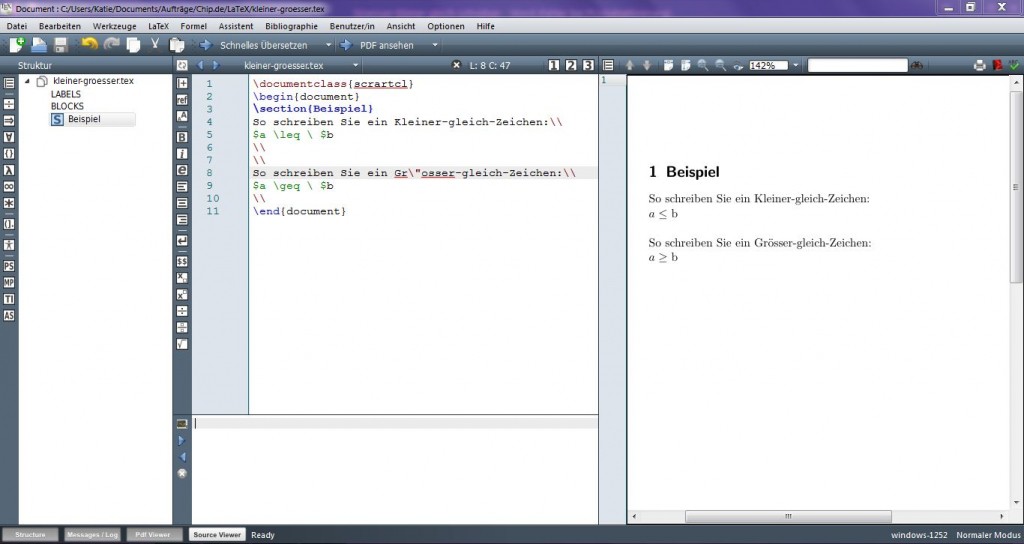Toggle the Messages / Log panel button
1024x544 pixels.
pos(92,535)
